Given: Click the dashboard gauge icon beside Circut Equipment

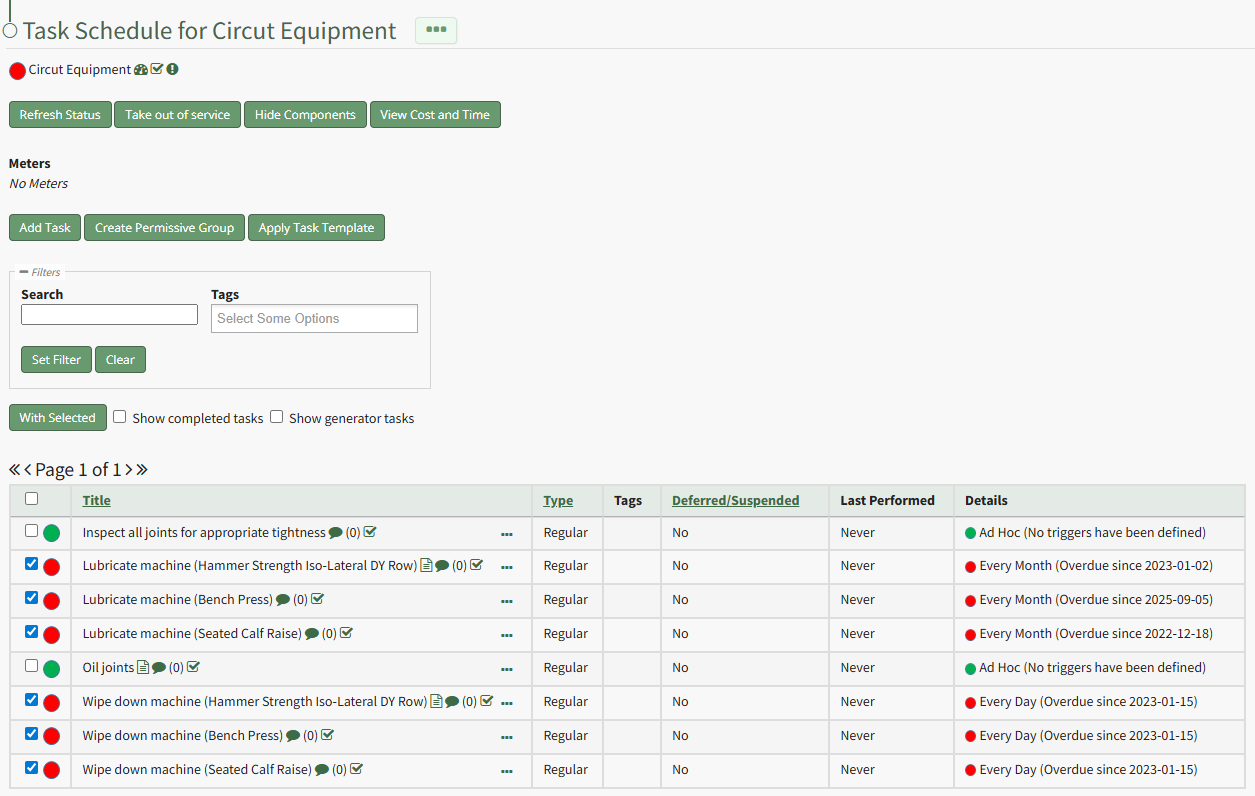Looking at the screenshot, I should (x=141, y=70).
